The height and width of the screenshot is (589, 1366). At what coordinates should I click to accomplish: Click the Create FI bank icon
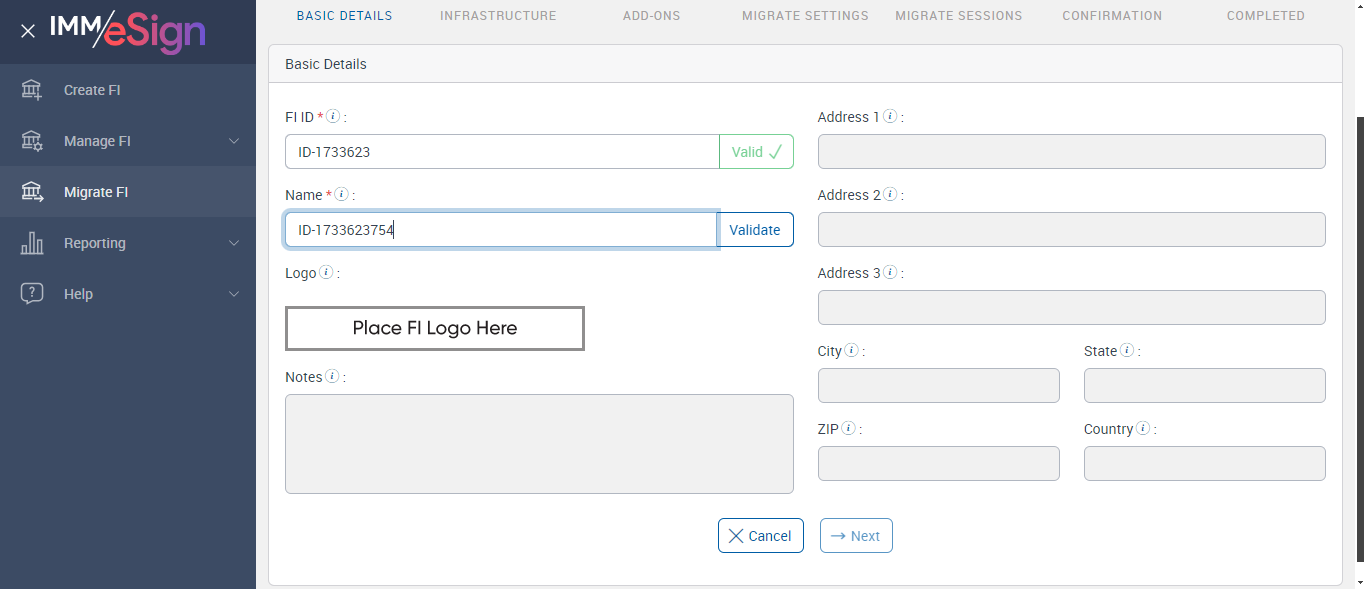pos(32,90)
